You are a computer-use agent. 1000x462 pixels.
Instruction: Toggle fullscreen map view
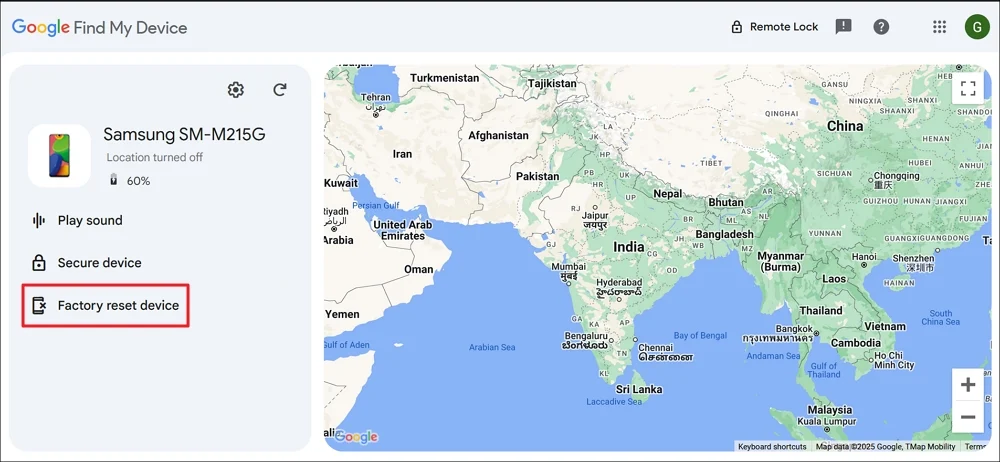(967, 88)
